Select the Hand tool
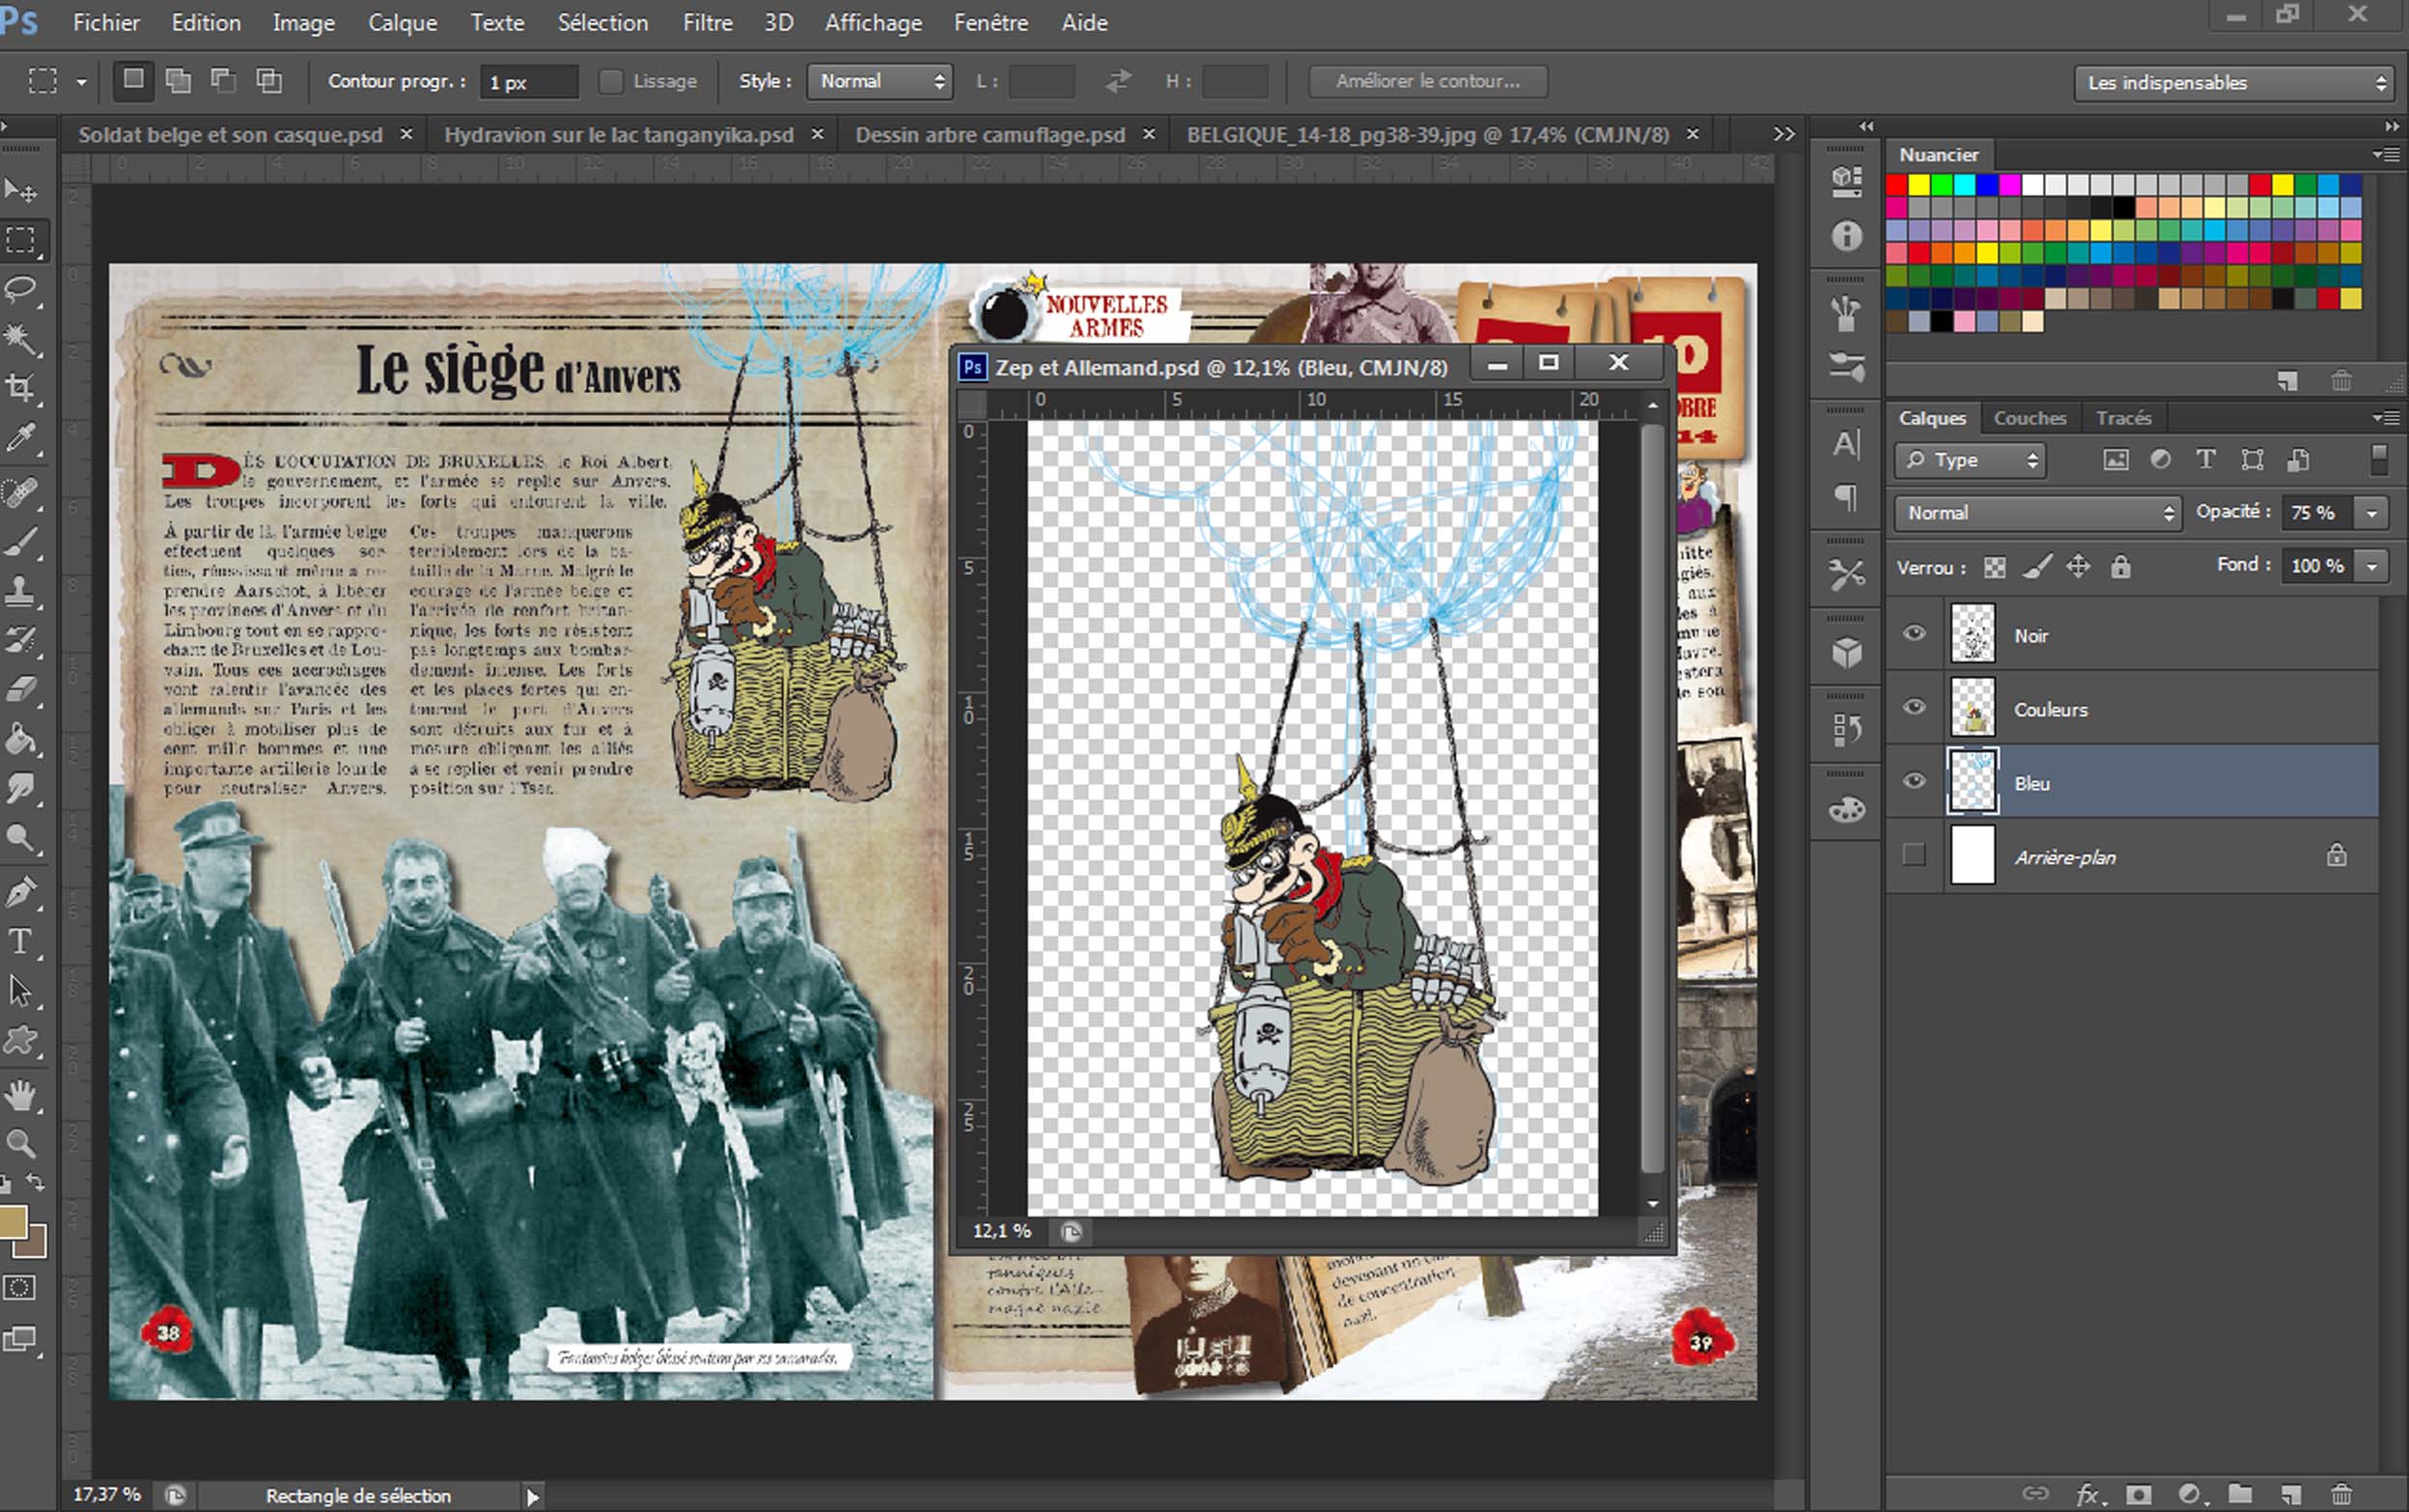Image resolution: width=2409 pixels, height=1512 pixels. (x=20, y=1096)
